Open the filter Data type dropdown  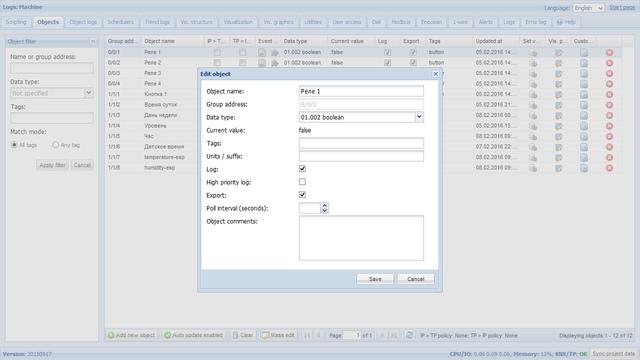click(x=89, y=93)
